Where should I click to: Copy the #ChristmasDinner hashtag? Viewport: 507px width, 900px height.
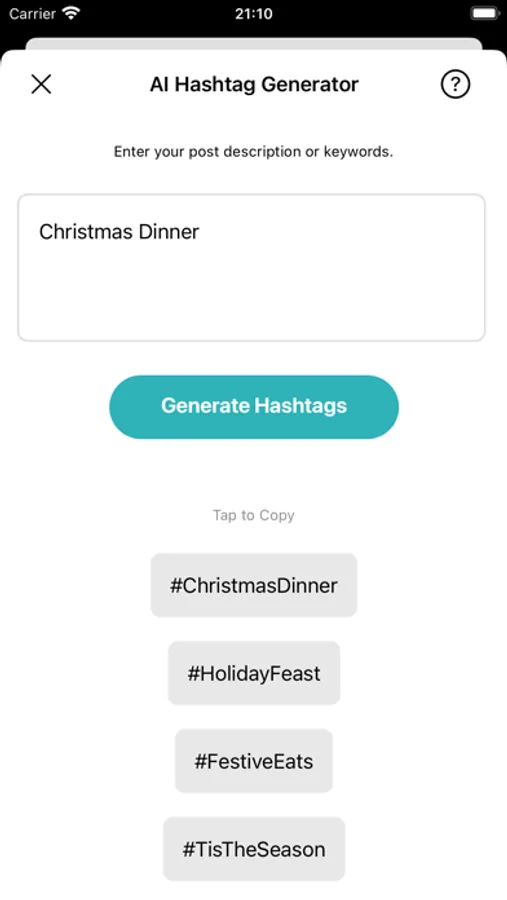tap(254, 585)
